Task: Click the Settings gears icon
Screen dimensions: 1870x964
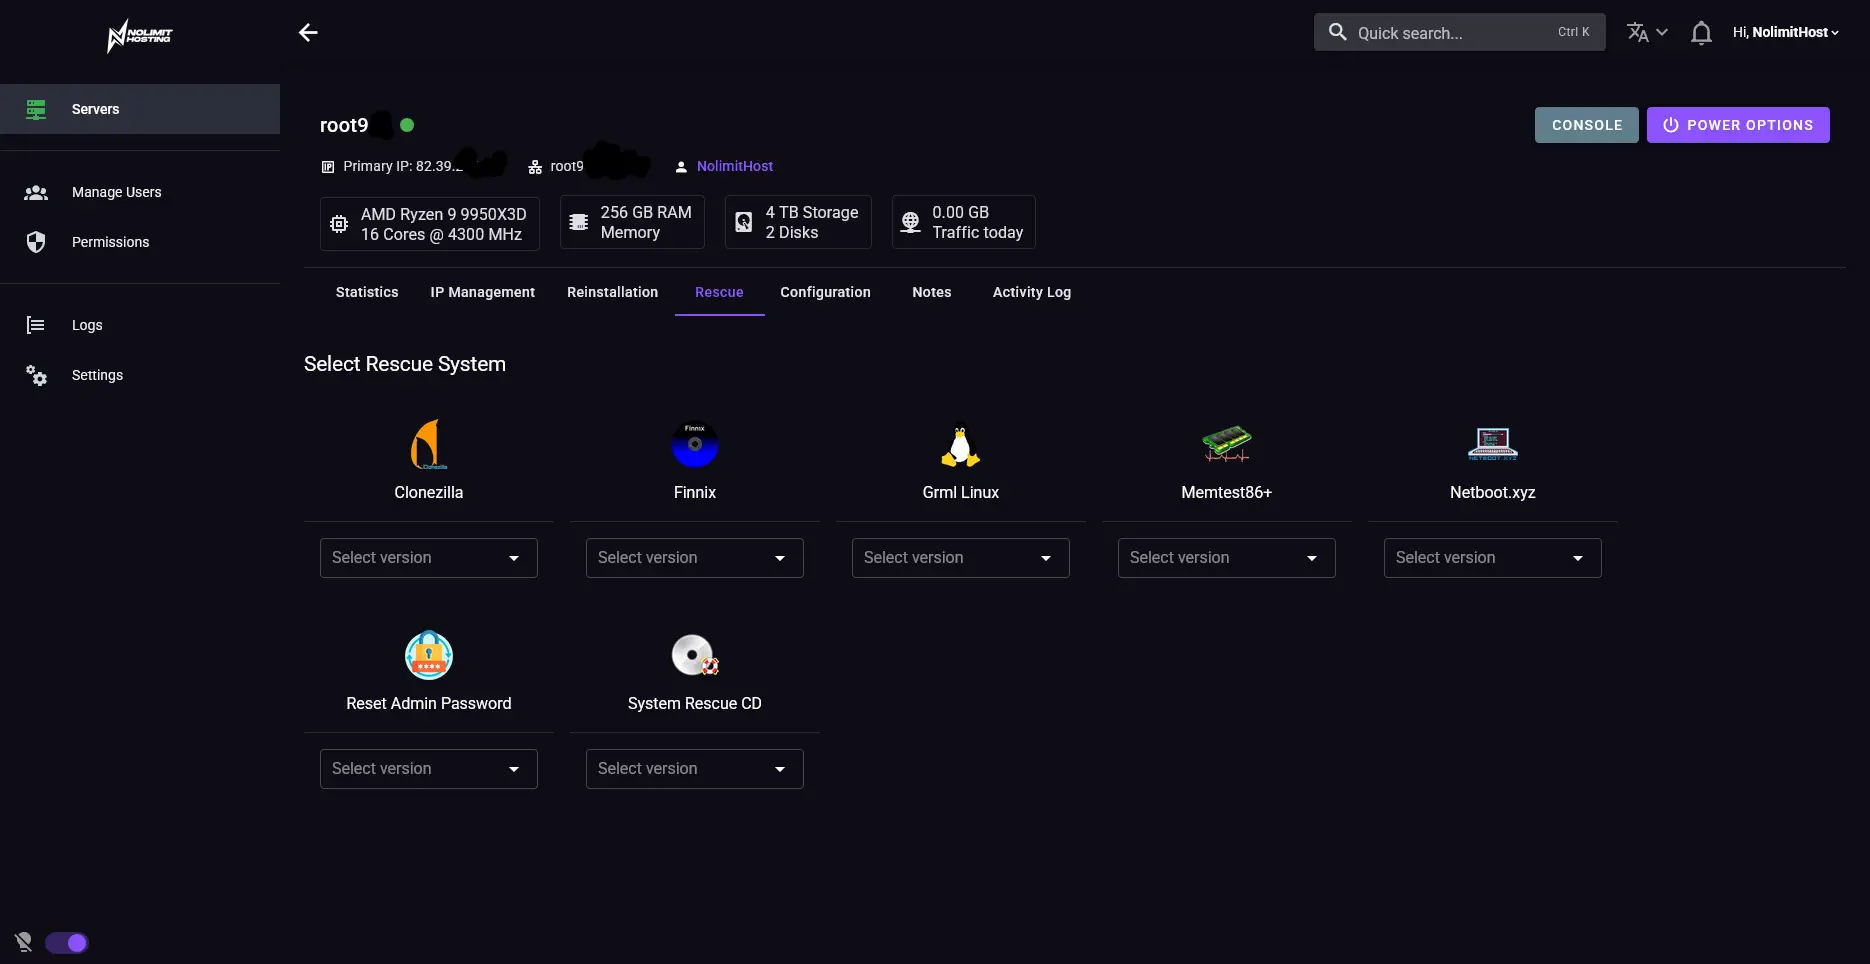Action: tap(36, 375)
